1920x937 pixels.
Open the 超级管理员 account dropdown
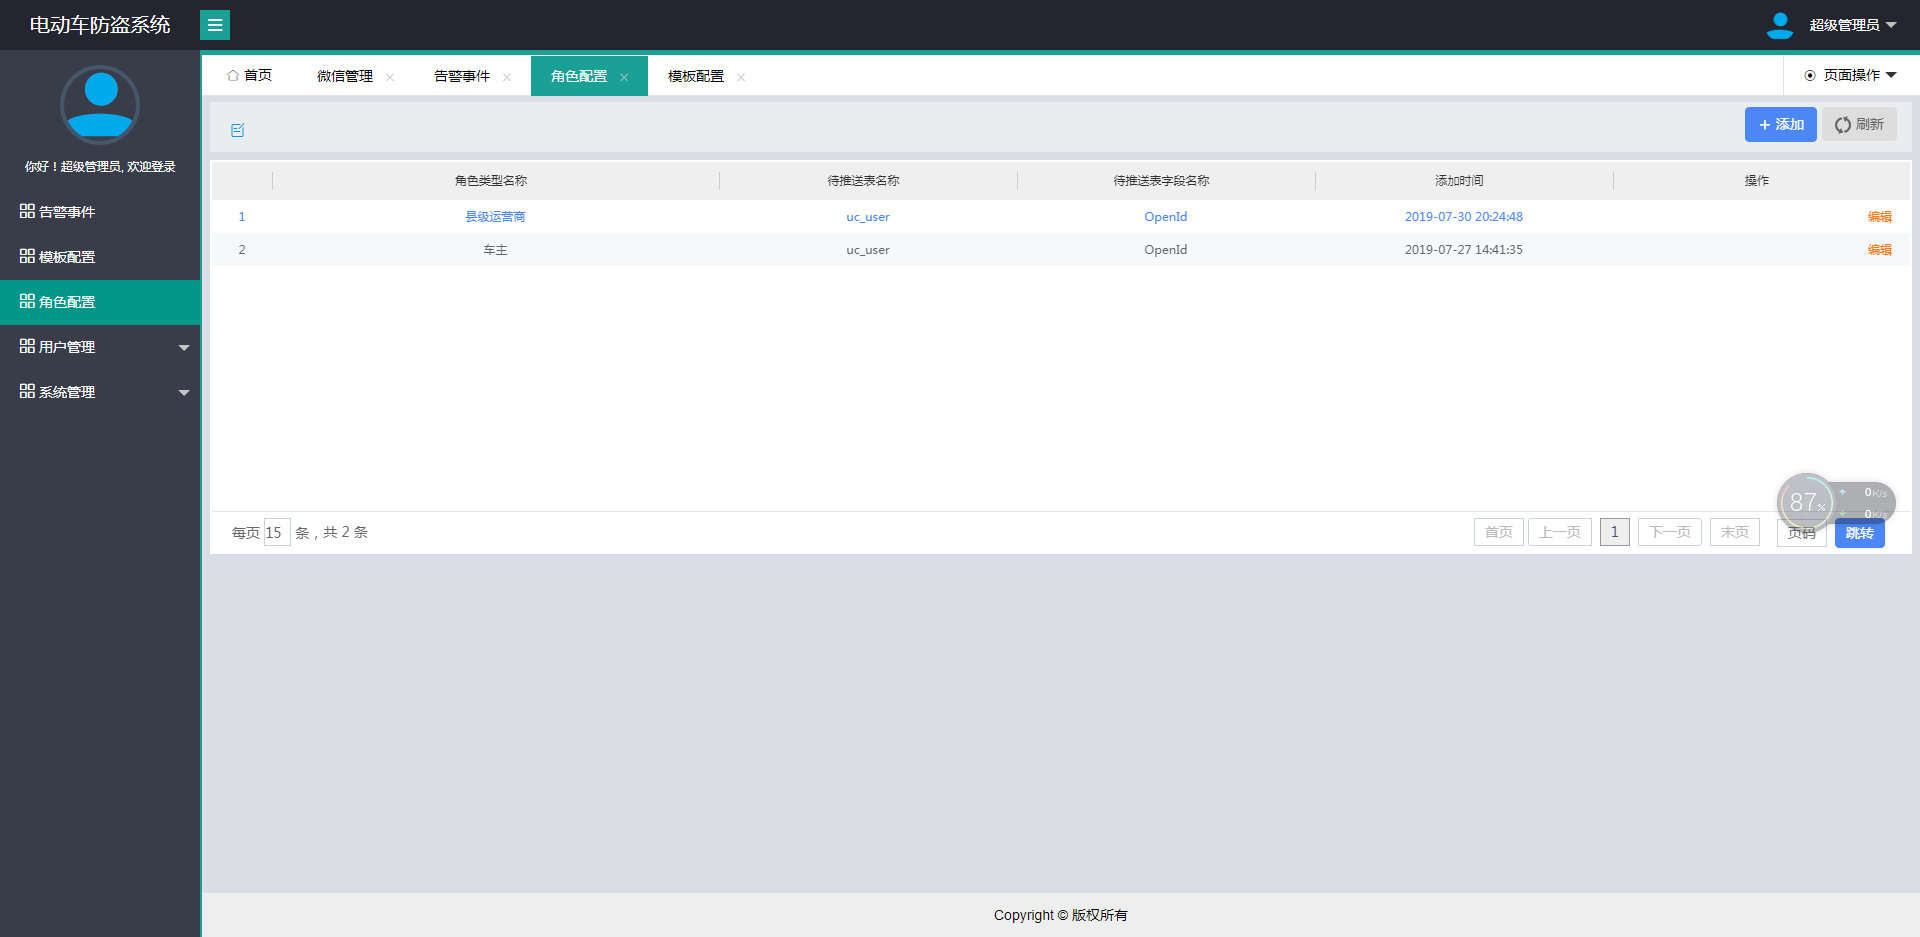click(1852, 25)
